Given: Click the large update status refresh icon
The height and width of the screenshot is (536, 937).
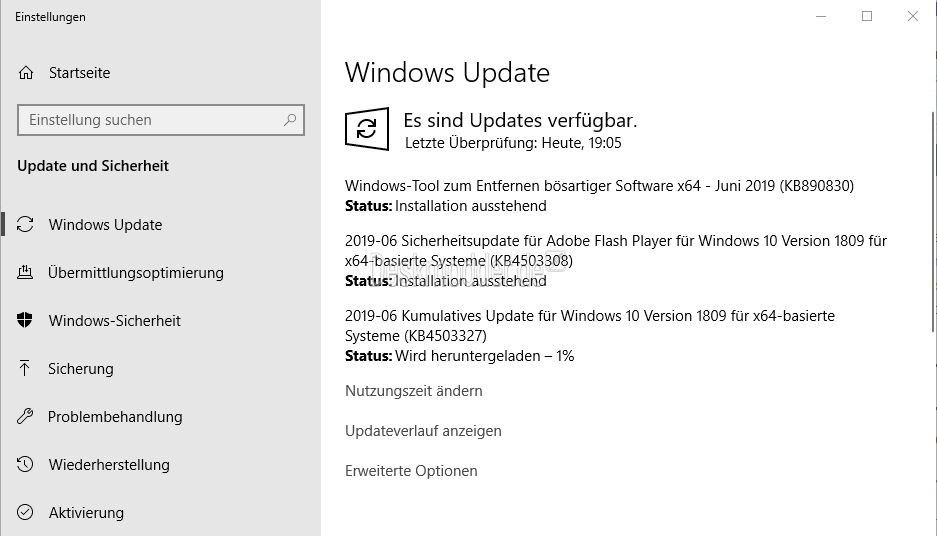Looking at the screenshot, I should pos(367,128).
